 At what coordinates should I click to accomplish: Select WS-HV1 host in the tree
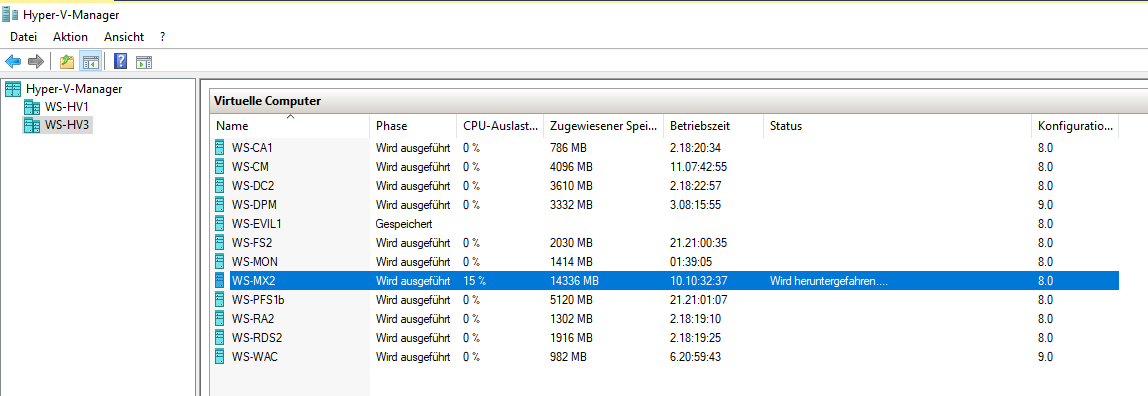click(x=67, y=108)
